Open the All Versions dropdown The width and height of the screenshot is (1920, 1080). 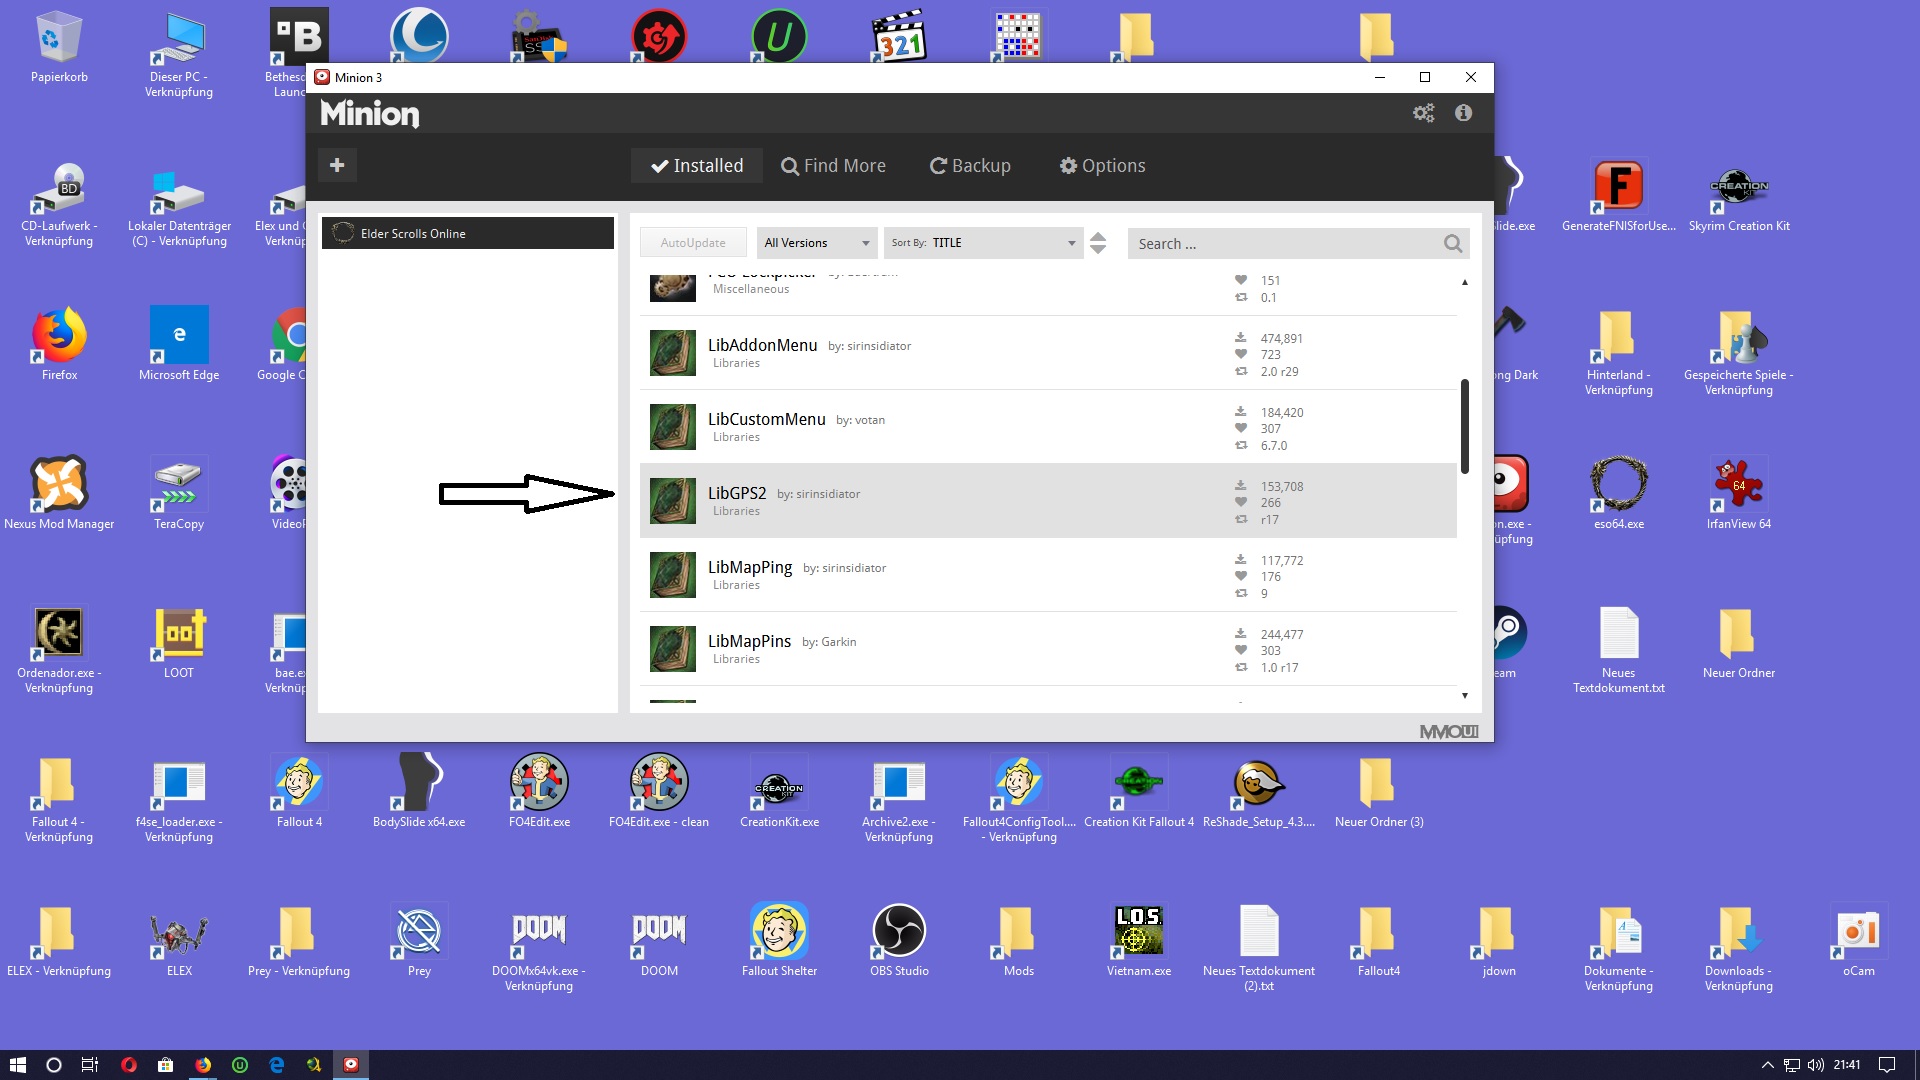click(x=816, y=243)
